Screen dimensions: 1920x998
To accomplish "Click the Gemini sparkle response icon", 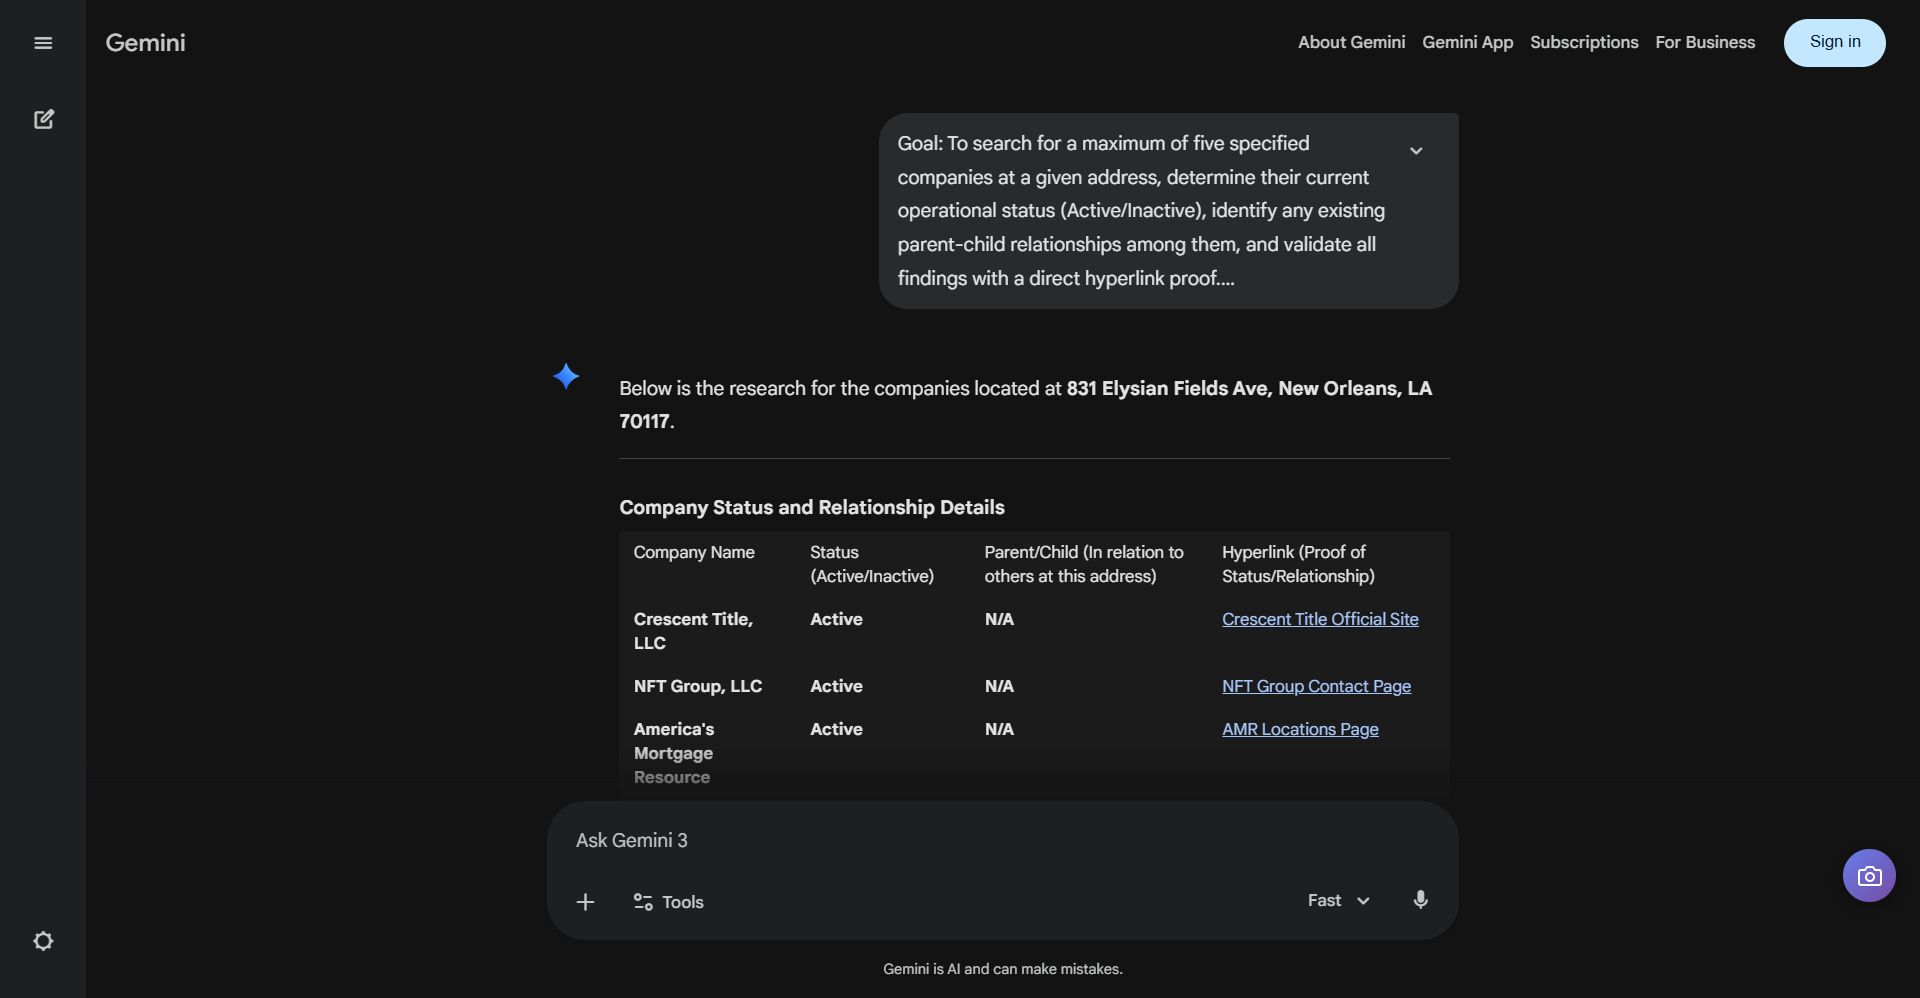I will [x=566, y=376].
